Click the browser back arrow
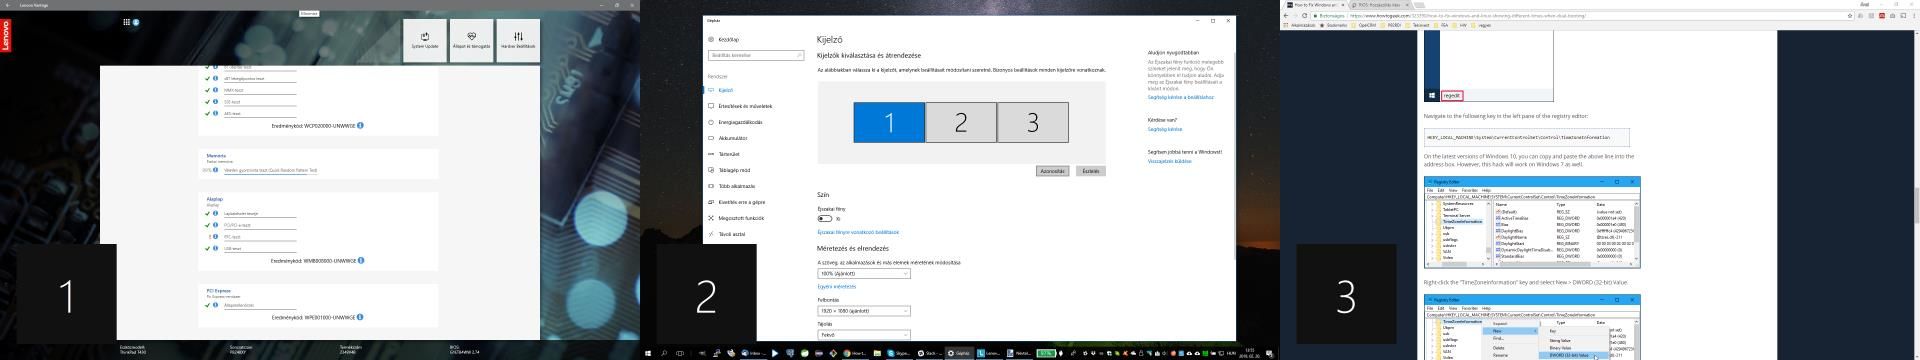The height and width of the screenshot is (360, 1920). [1286, 16]
